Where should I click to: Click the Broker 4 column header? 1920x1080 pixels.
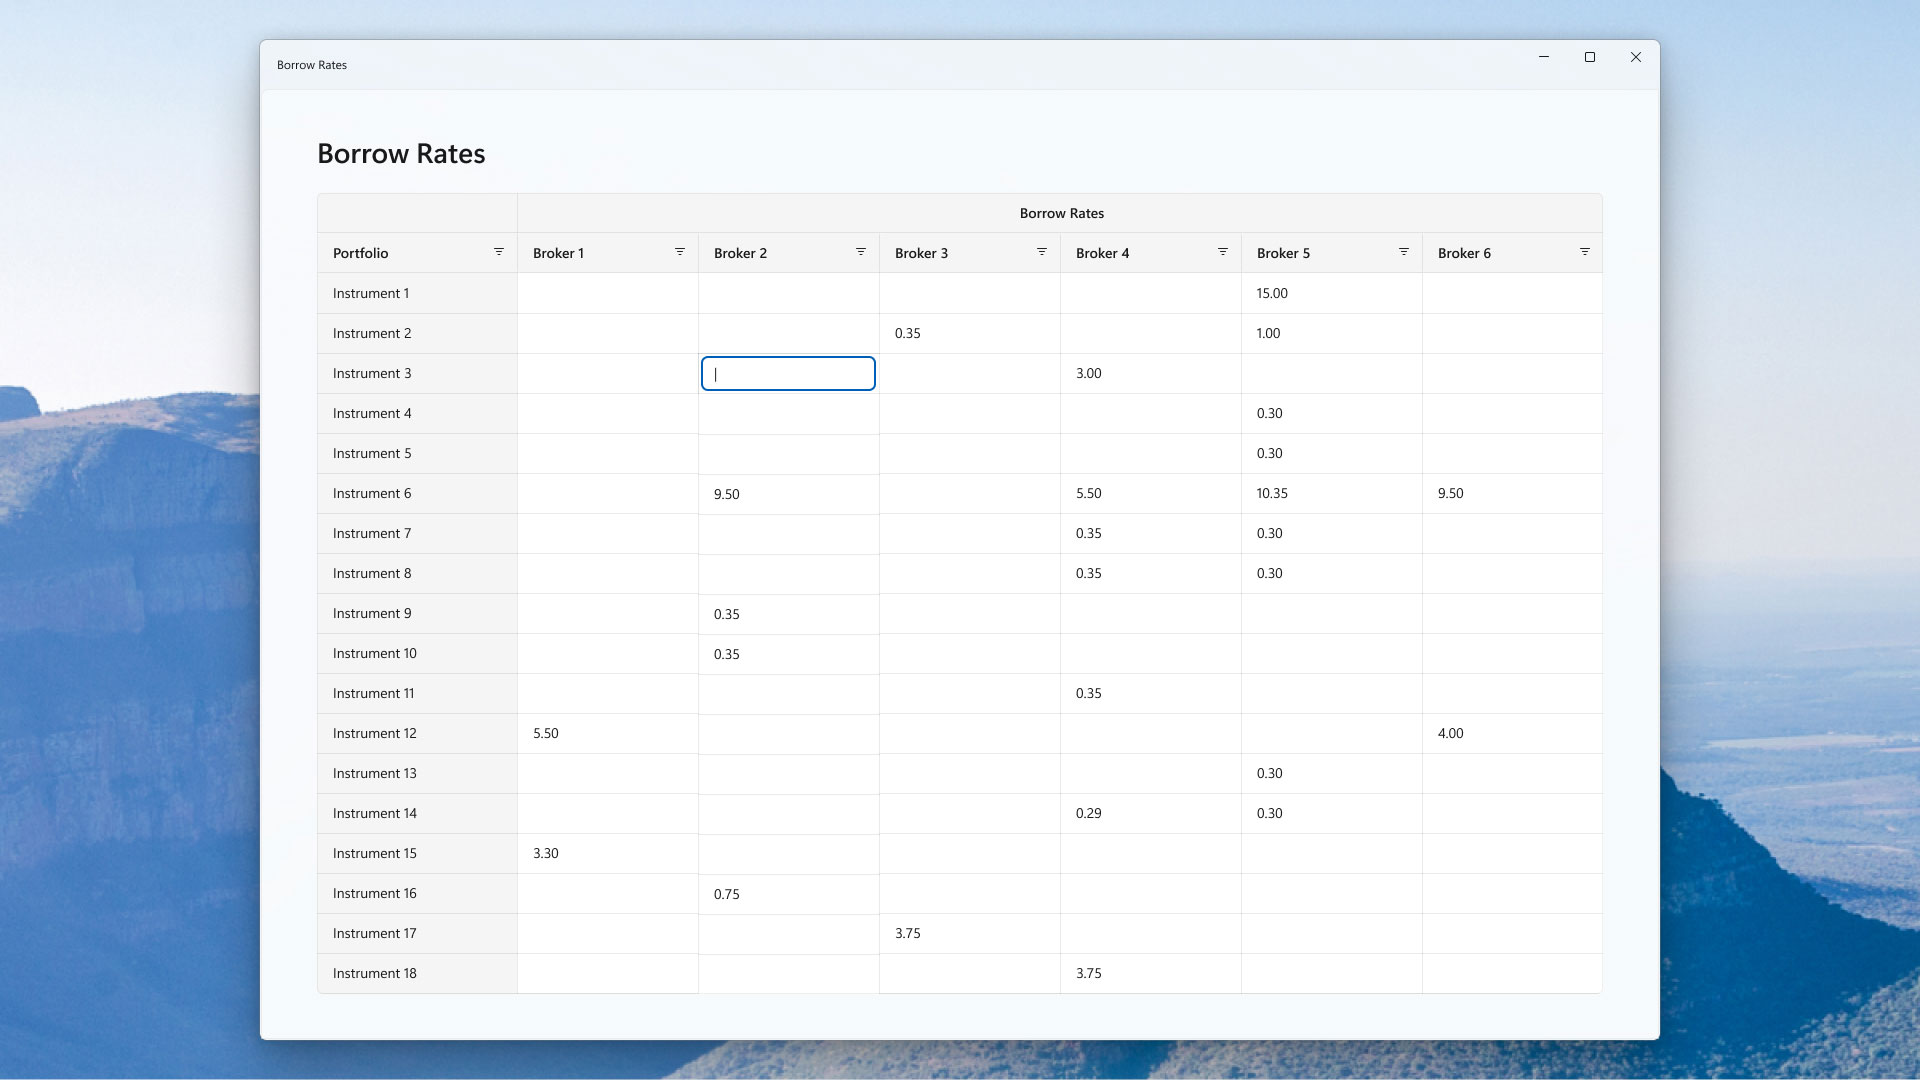point(1102,253)
